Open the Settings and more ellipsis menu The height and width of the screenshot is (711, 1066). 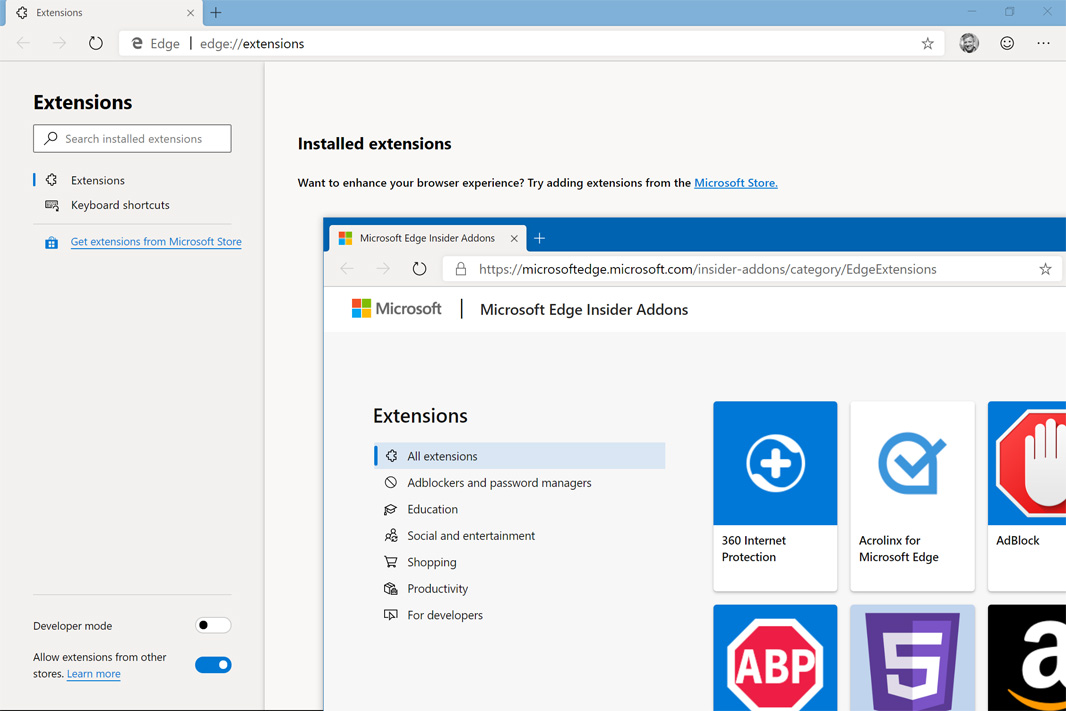(x=1043, y=43)
